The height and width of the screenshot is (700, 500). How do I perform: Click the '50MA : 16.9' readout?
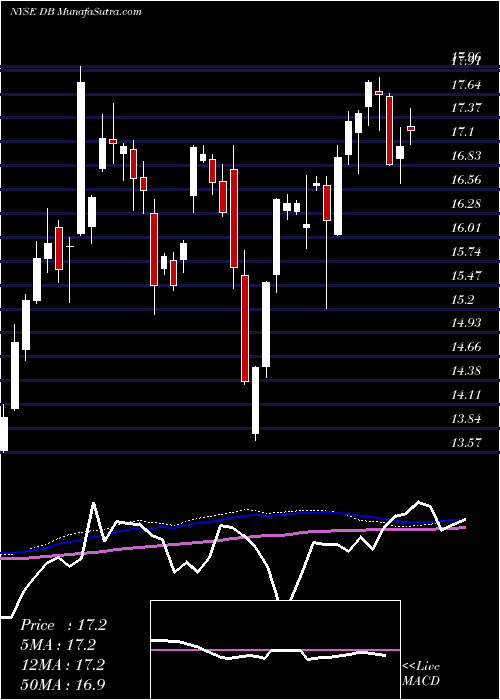click(63, 684)
